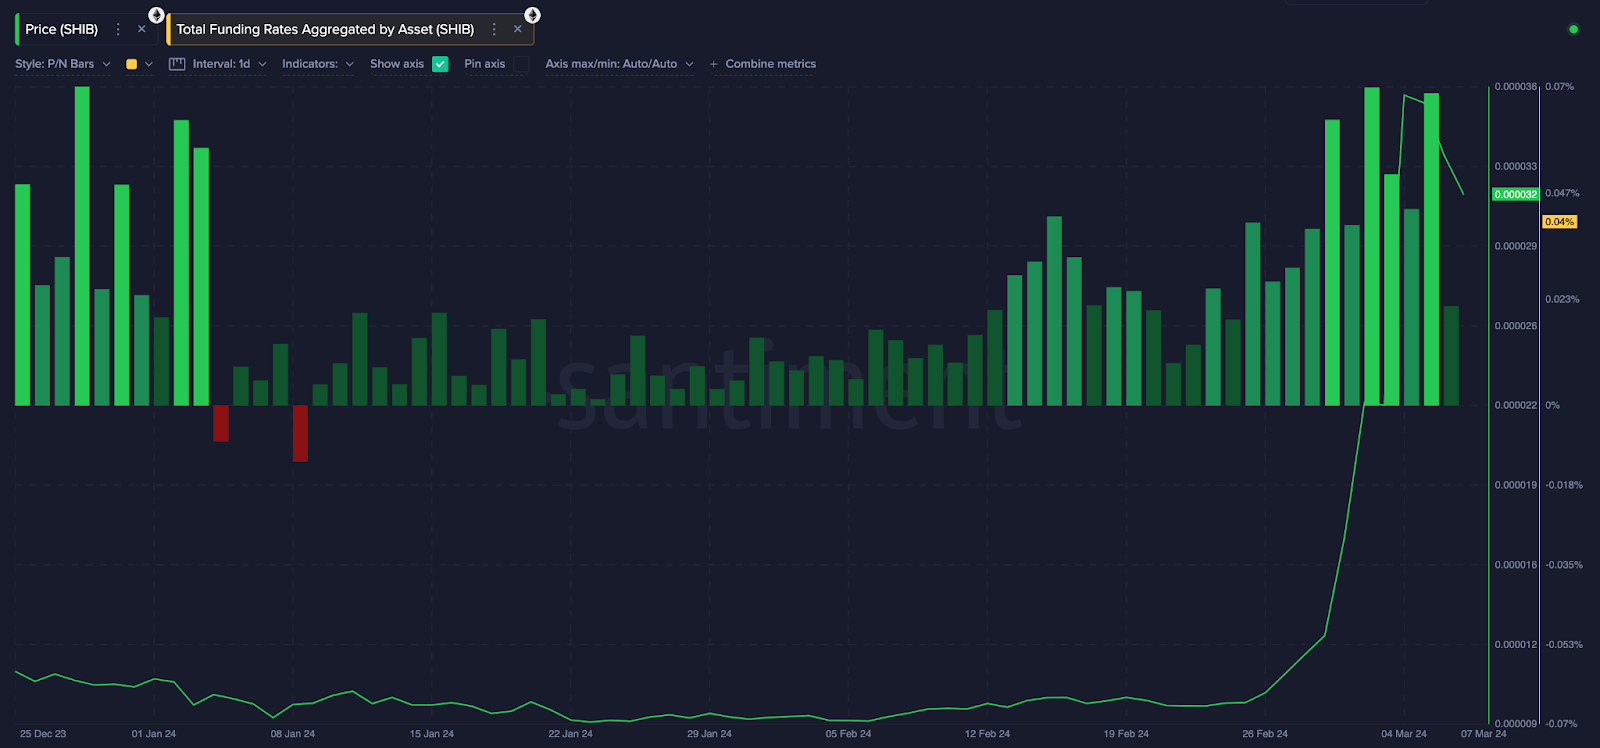Enable the Pin axis checkbox
1600x748 pixels.
pyautogui.click(x=521, y=64)
